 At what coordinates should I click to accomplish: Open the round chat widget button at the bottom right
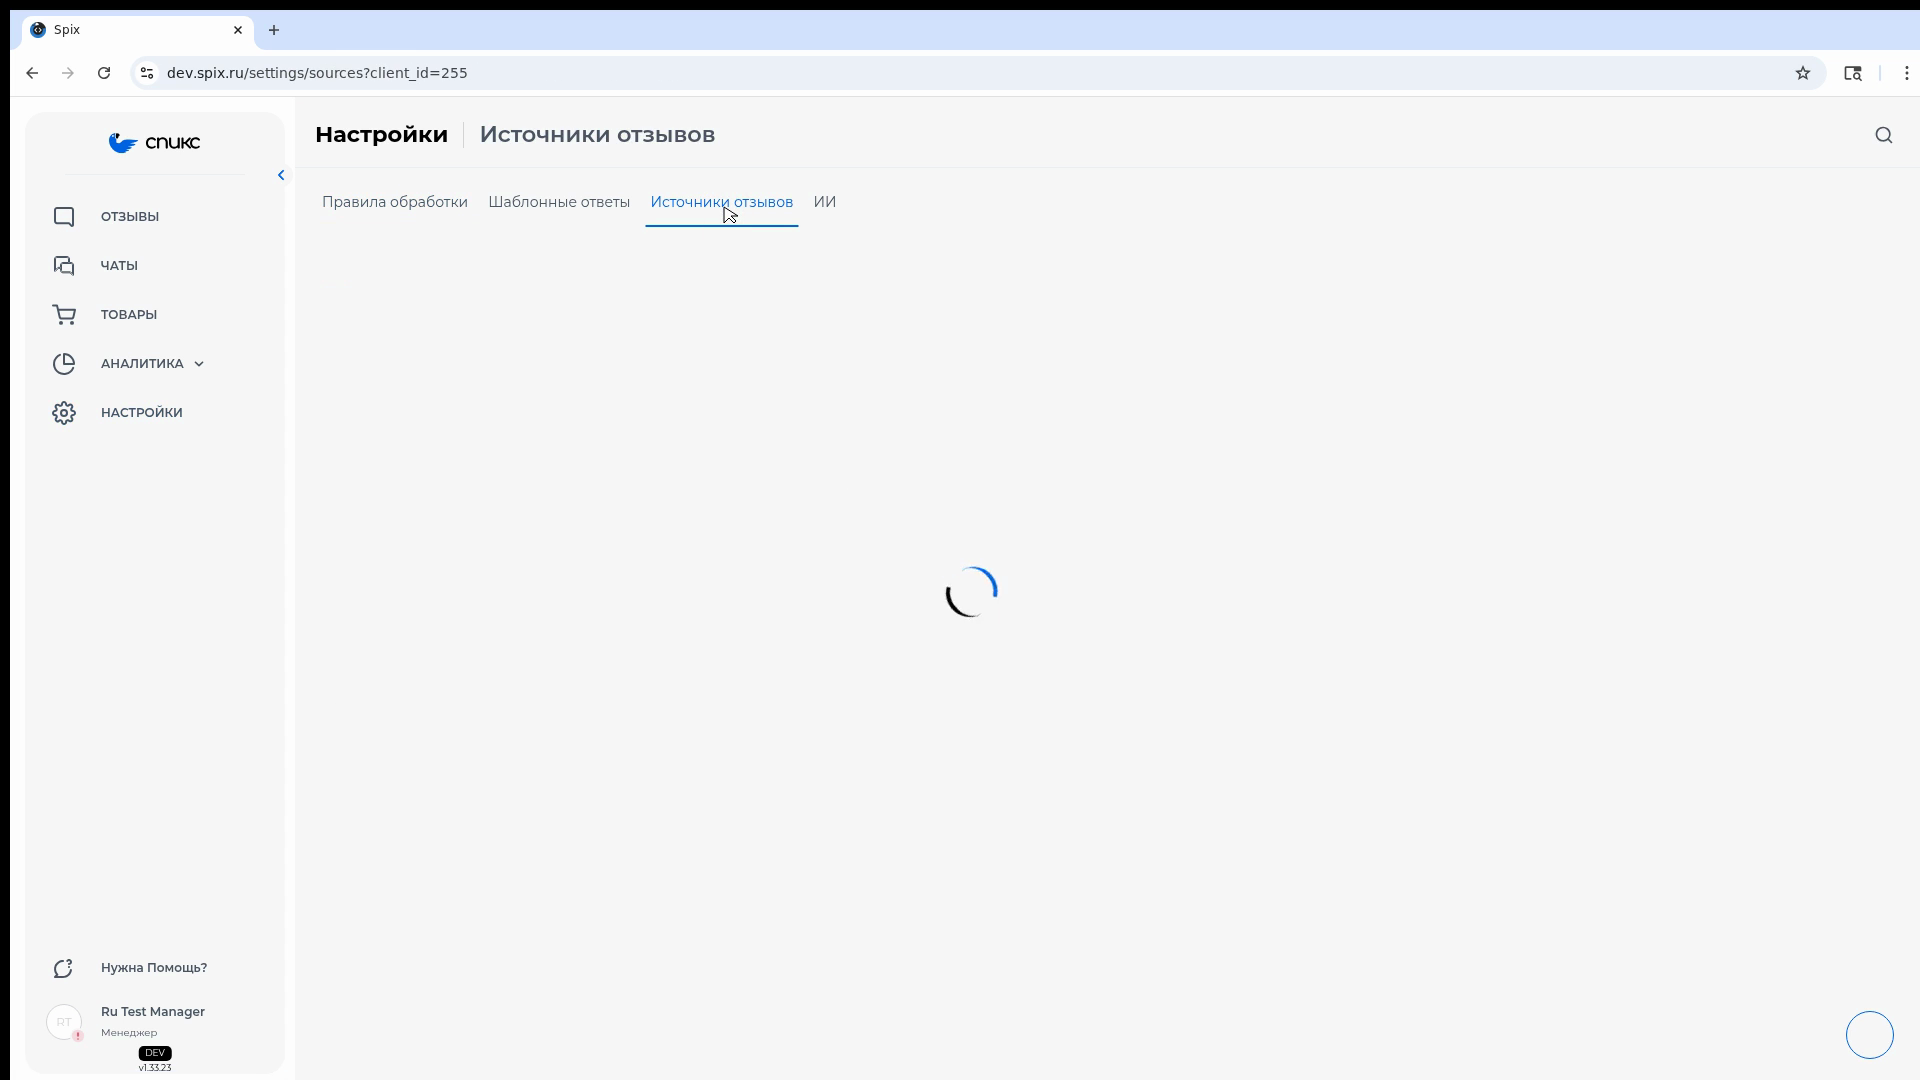(1870, 1035)
